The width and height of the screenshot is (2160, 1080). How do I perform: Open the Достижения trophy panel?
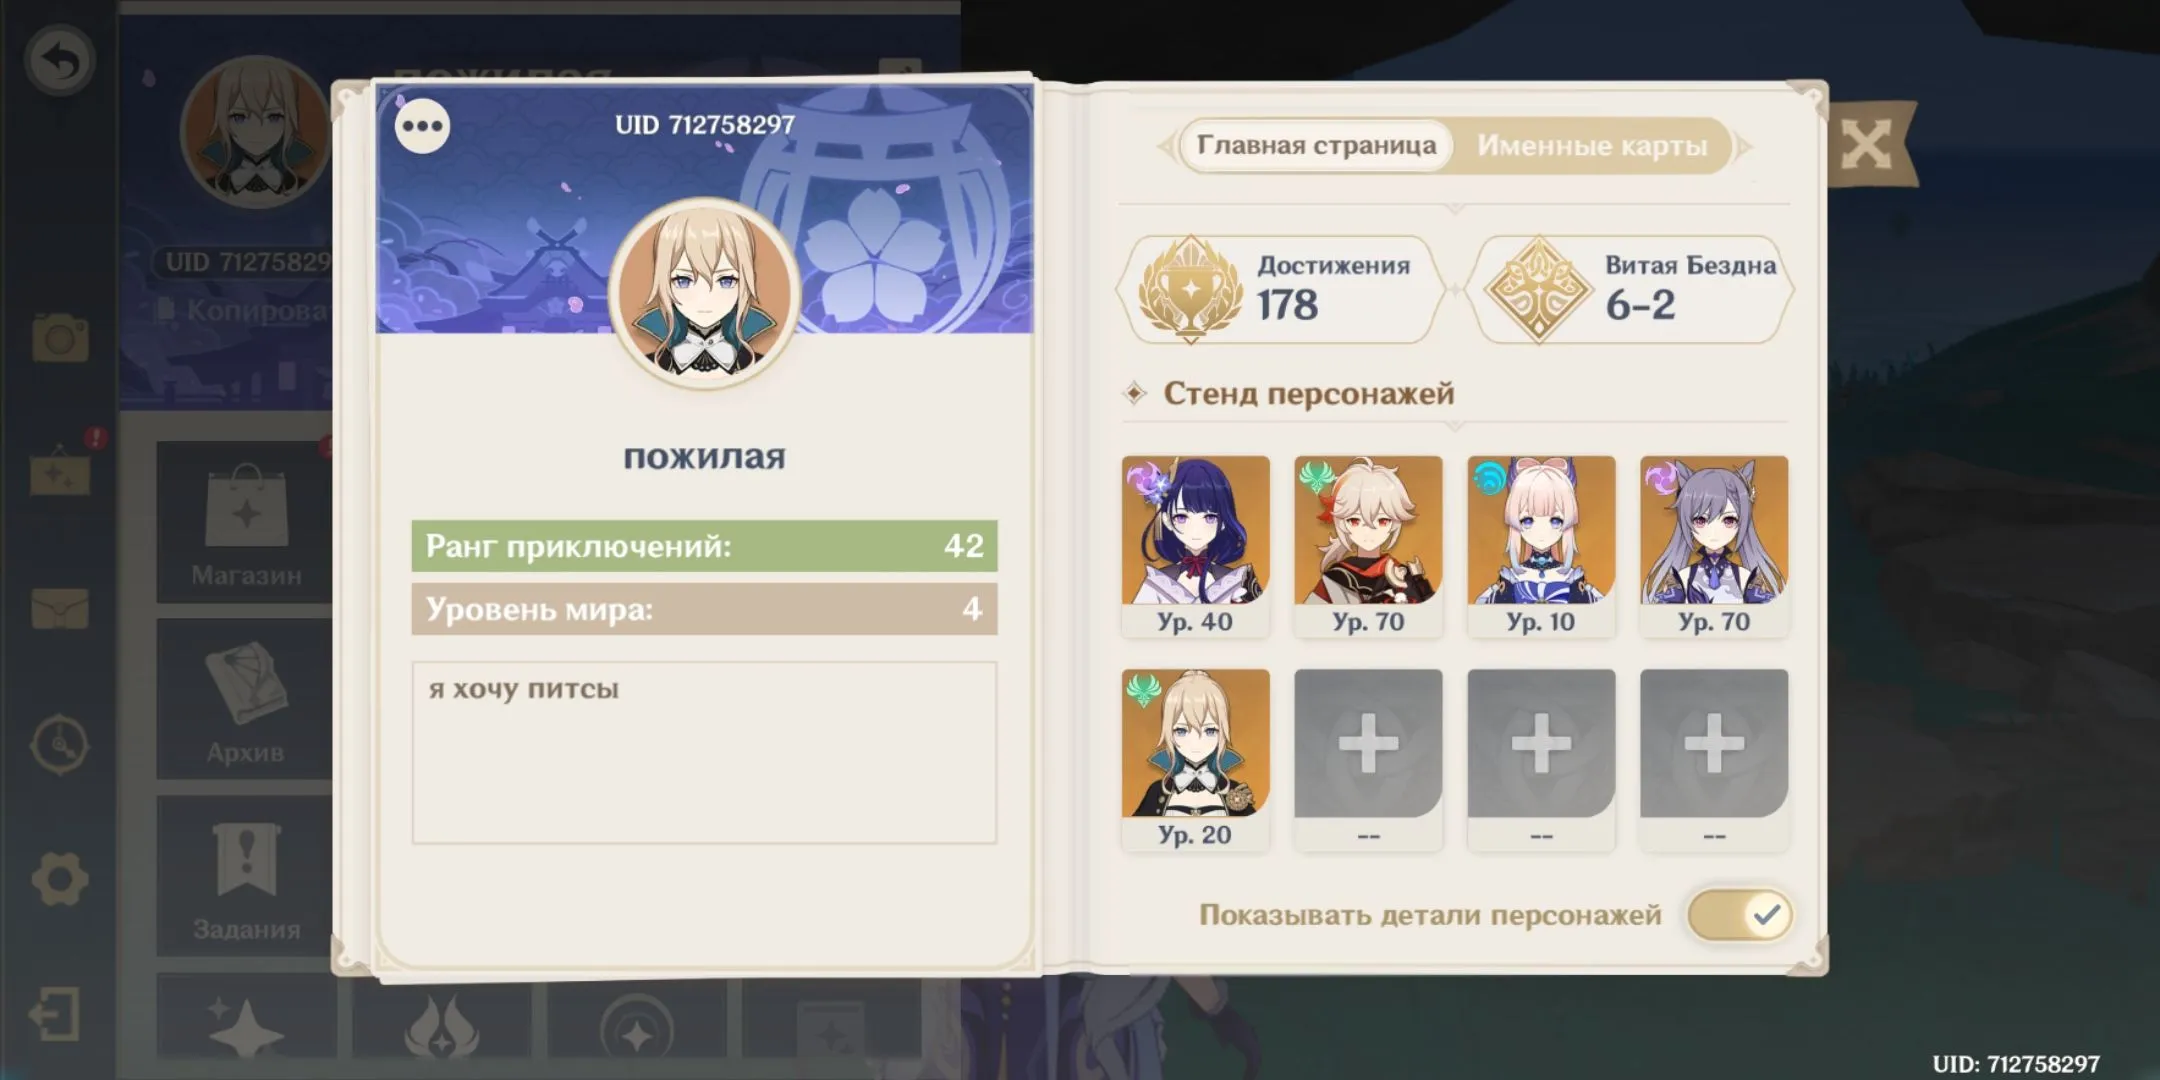(1281, 290)
